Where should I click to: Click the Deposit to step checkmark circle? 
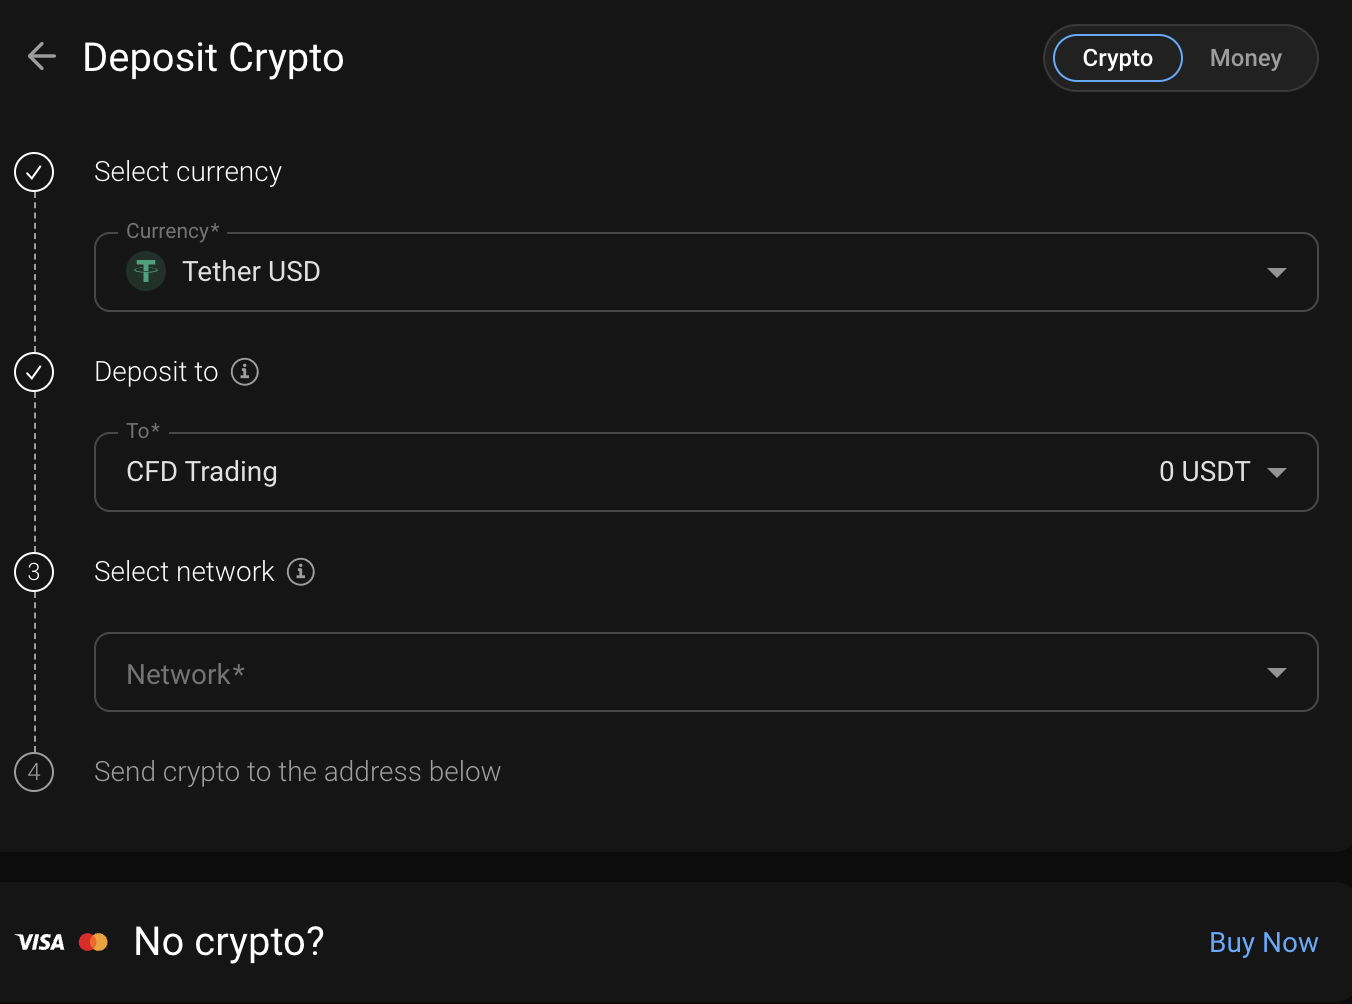pos(34,372)
